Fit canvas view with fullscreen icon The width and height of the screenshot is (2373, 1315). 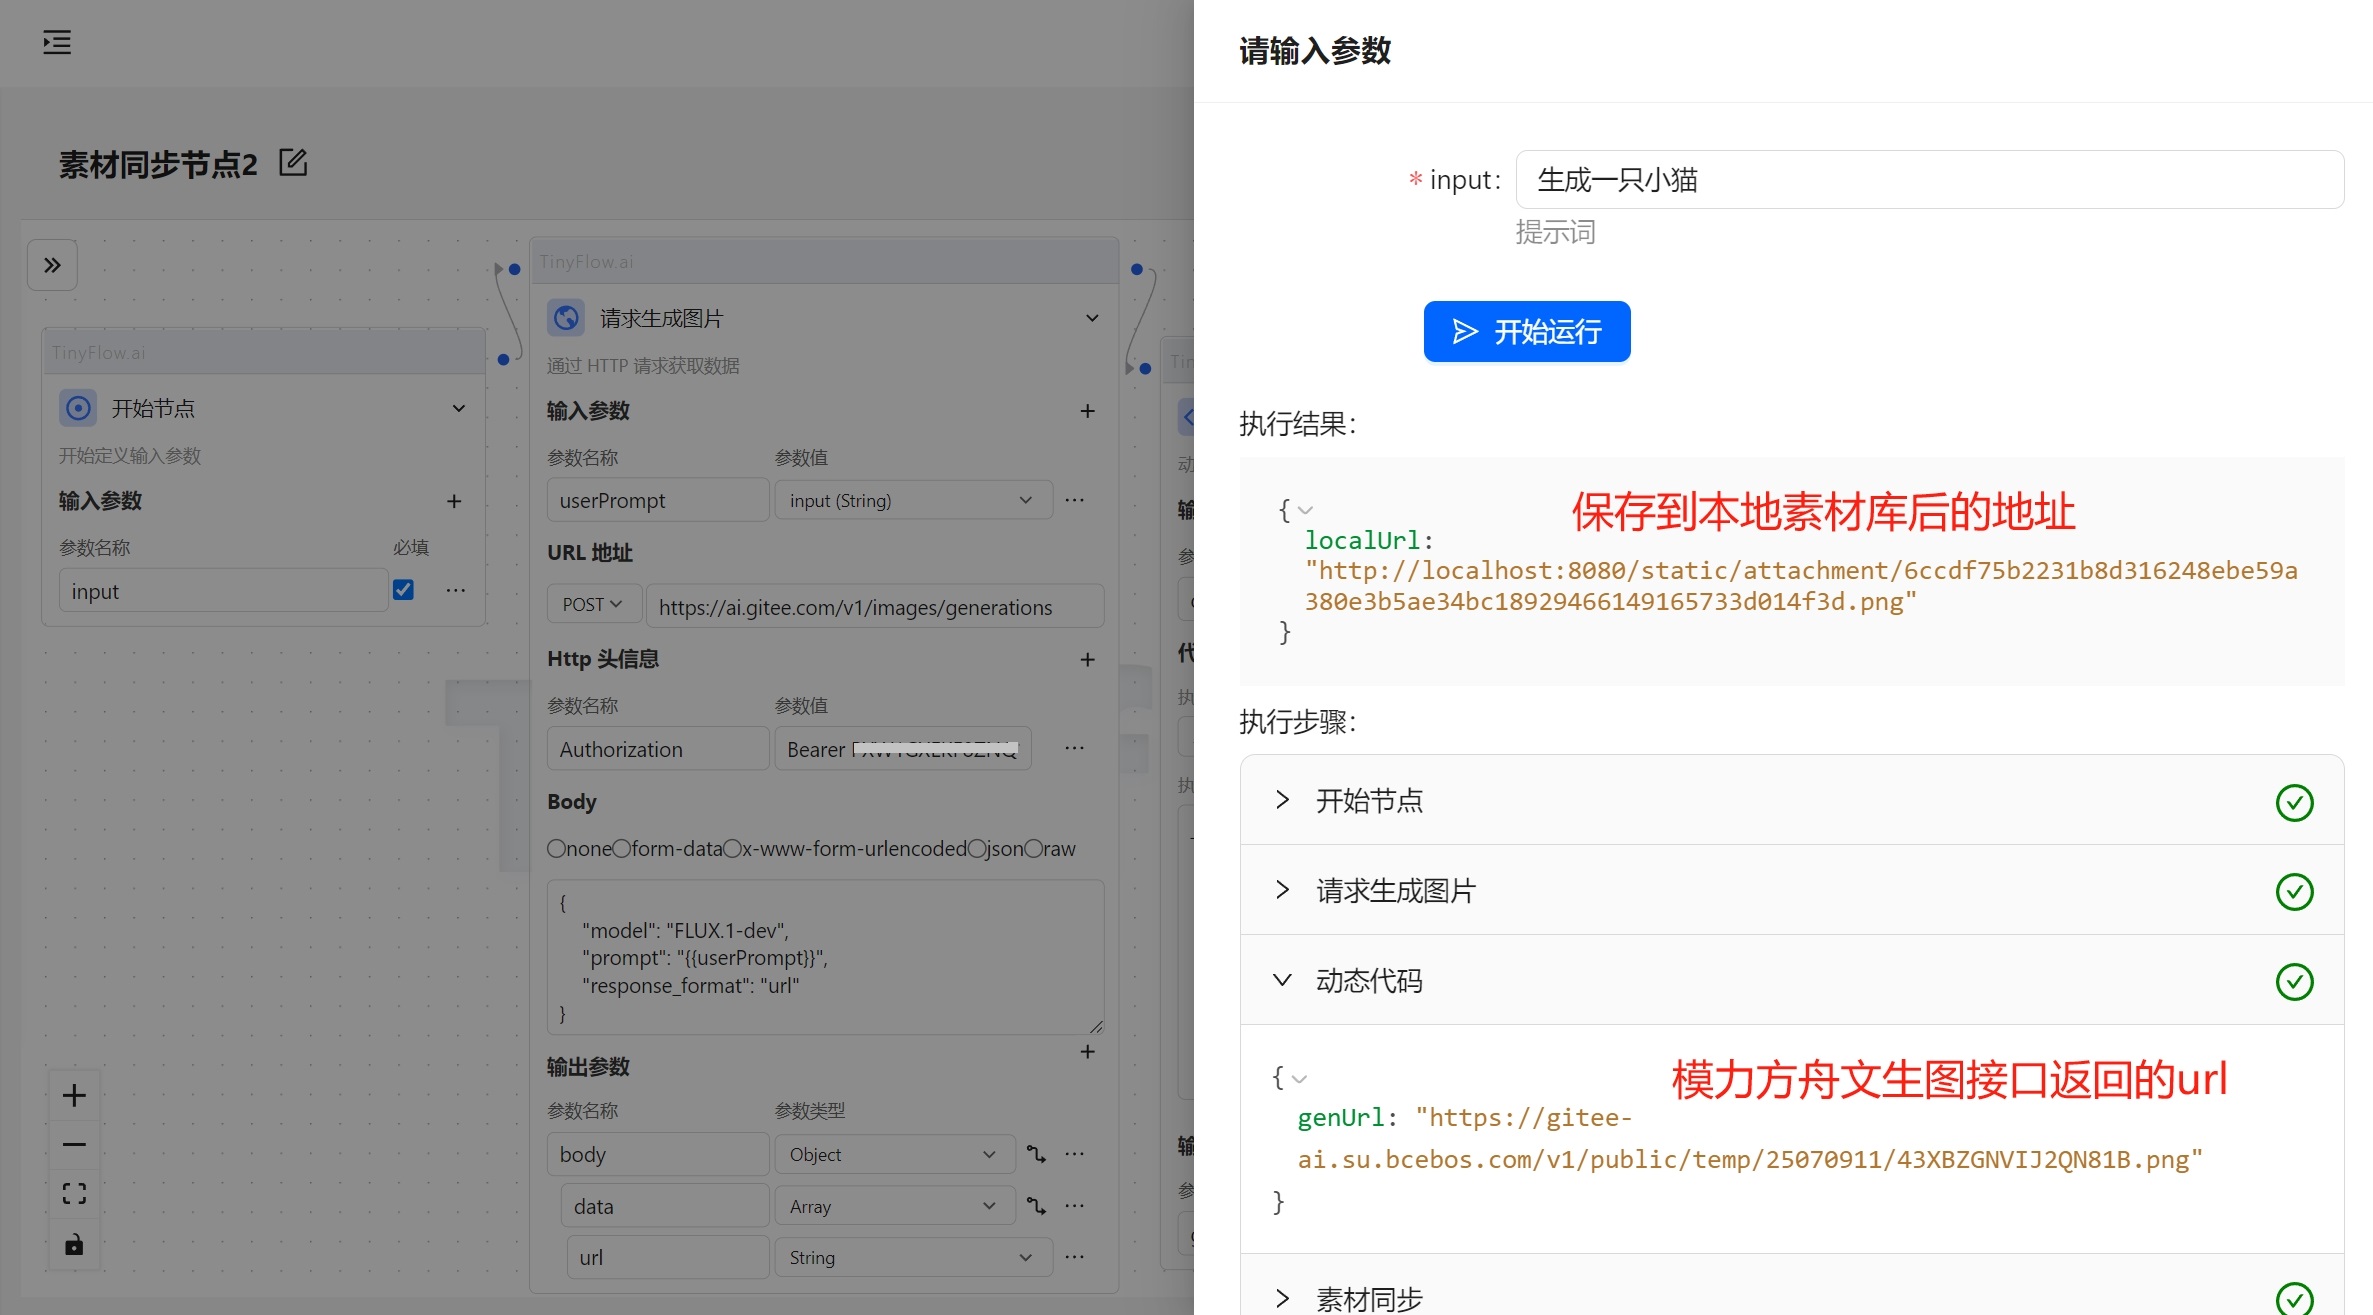pyautogui.click(x=74, y=1193)
